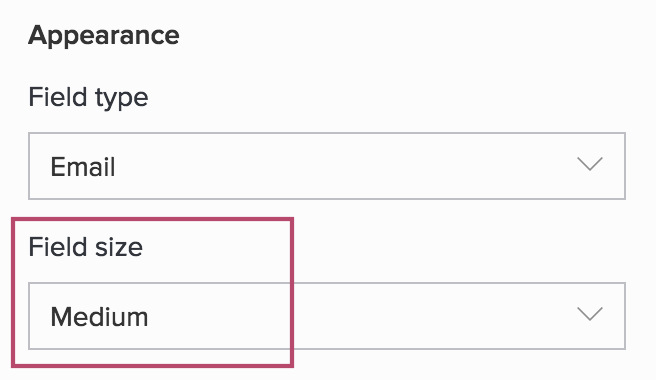The image size is (656, 380).
Task: Open the Field type dropdown
Action: pyautogui.click(x=327, y=166)
